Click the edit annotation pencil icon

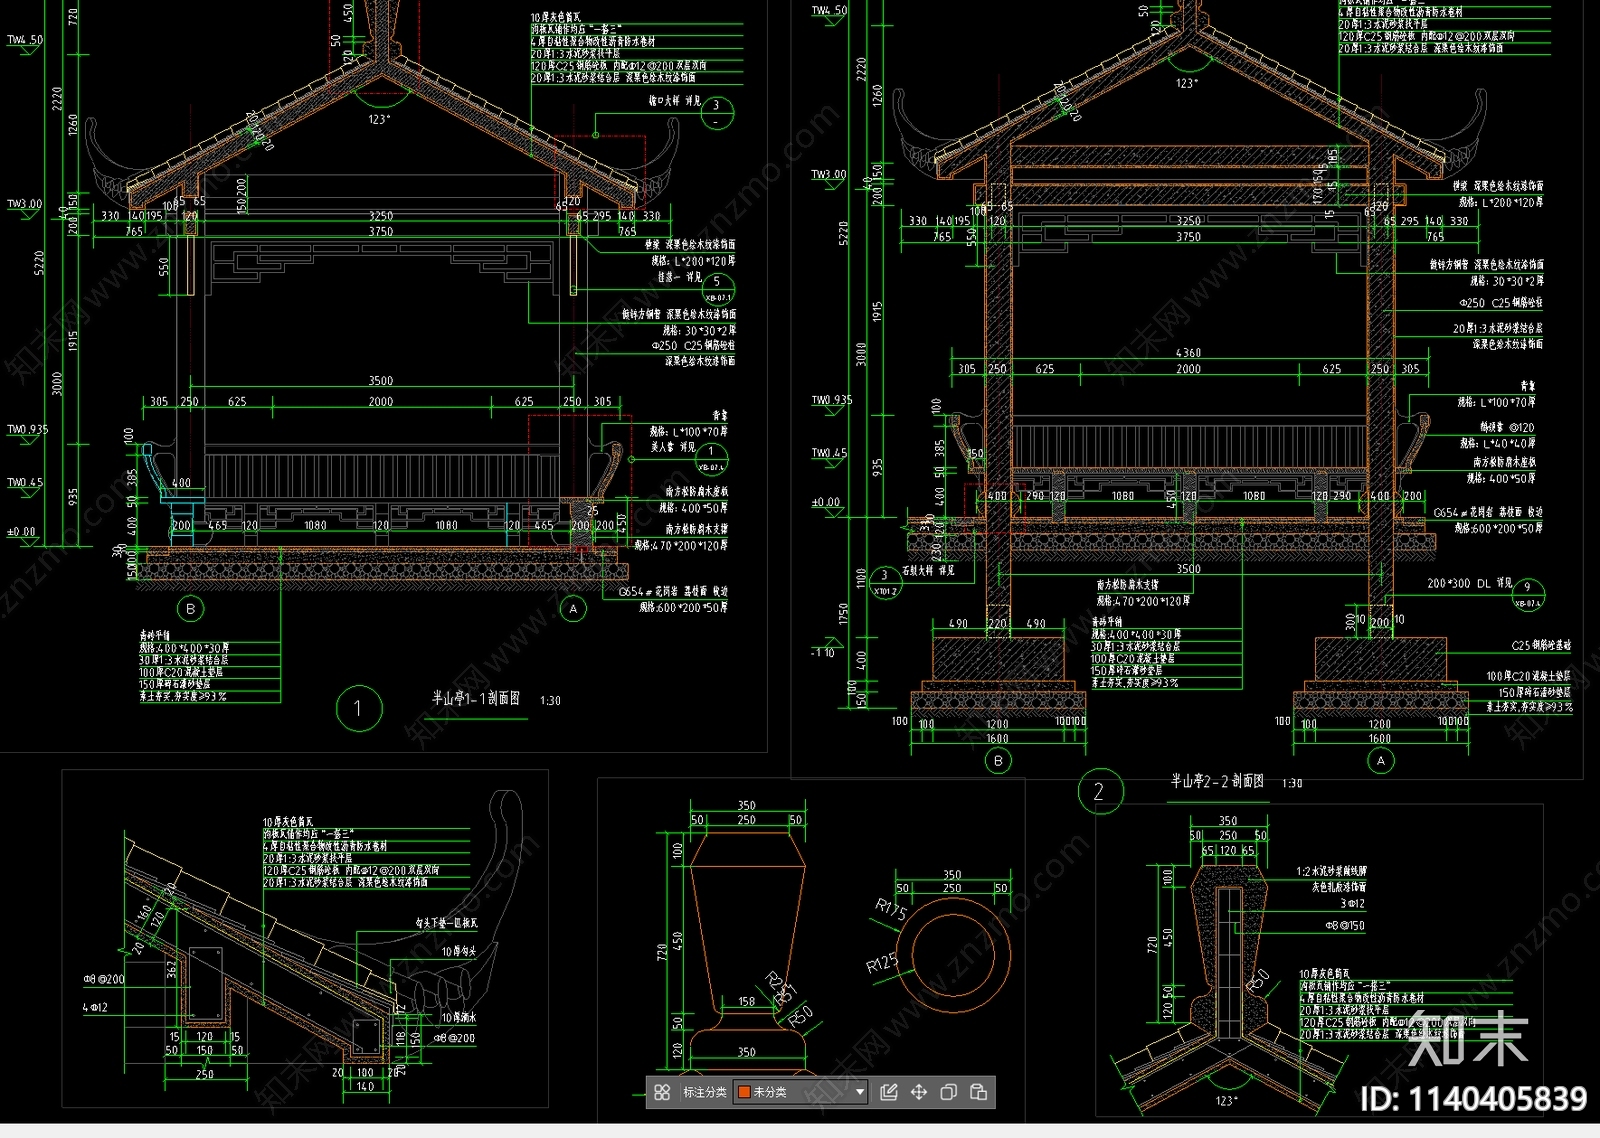tap(889, 1092)
